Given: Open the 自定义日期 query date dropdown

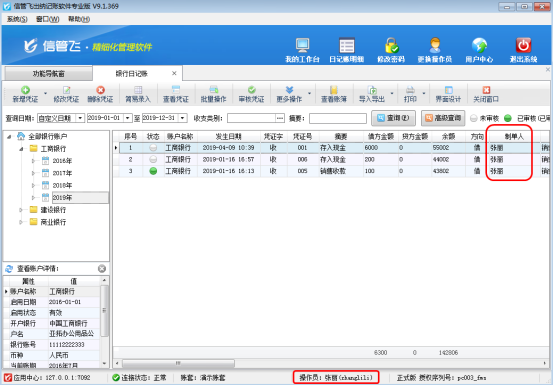Looking at the screenshot, I should pos(80,118).
